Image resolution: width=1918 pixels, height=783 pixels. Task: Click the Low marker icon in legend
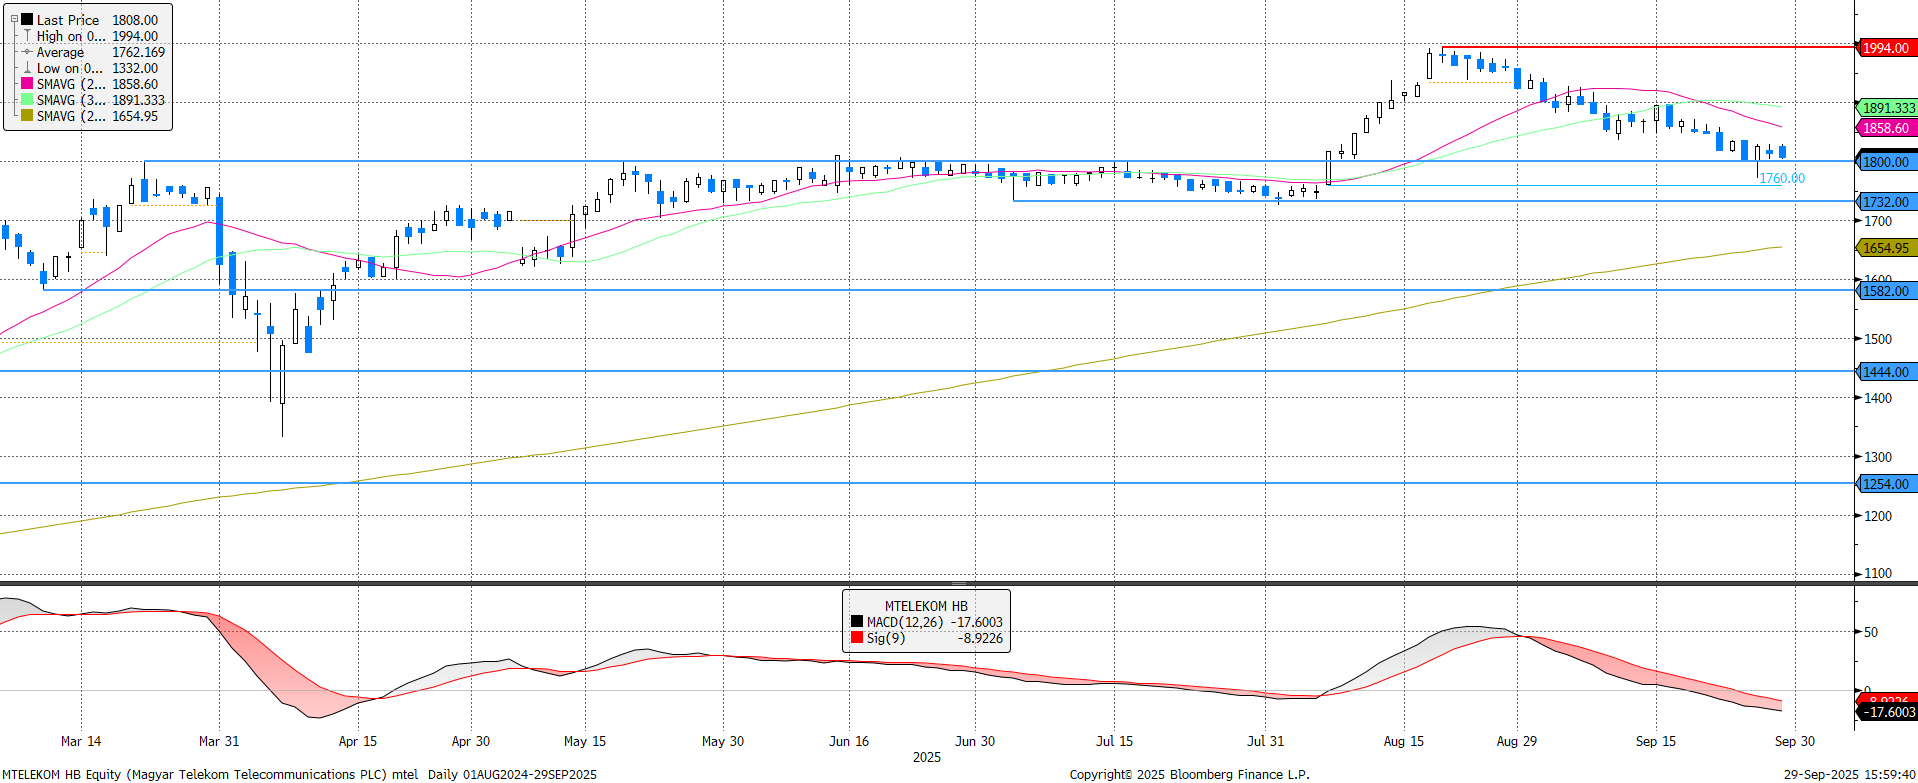tap(27, 68)
